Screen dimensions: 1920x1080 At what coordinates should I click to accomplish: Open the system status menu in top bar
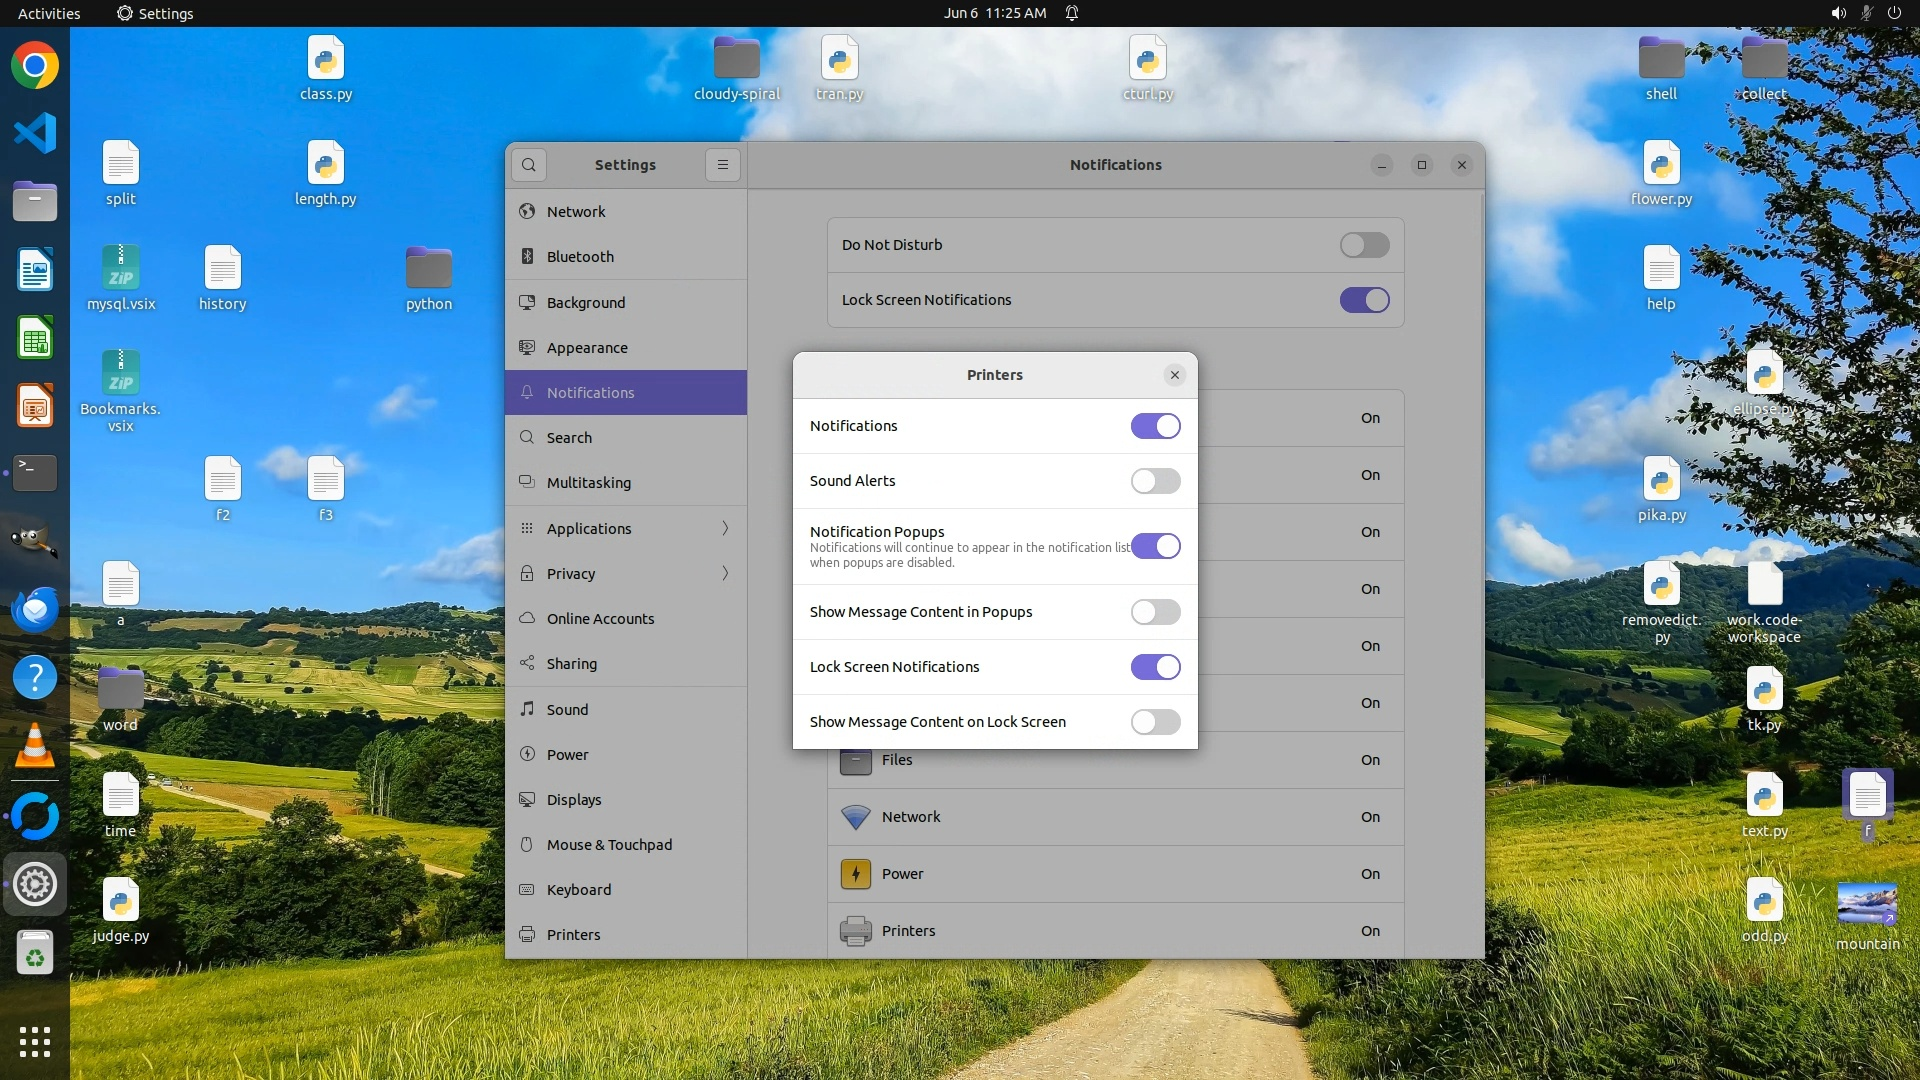click(x=1865, y=13)
